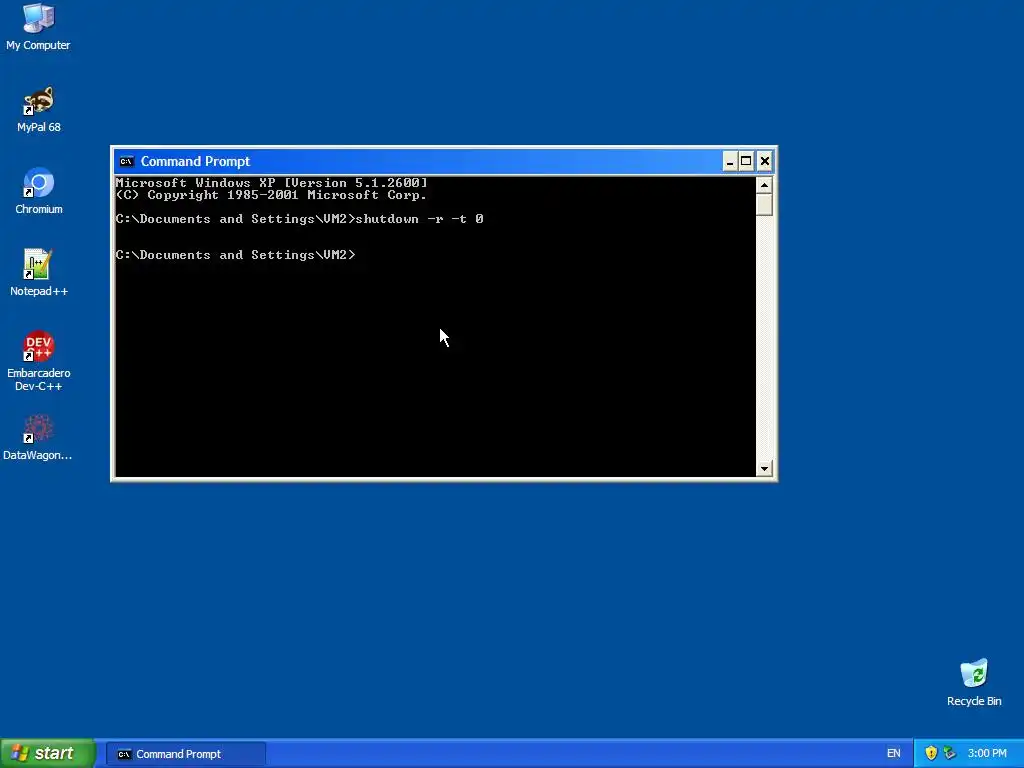Image resolution: width=1024 pixels, height=768 pixels.
Task: Click the Copyright 1985-2001 Microsoft Corp. line
Action: (x=272, y=195)
